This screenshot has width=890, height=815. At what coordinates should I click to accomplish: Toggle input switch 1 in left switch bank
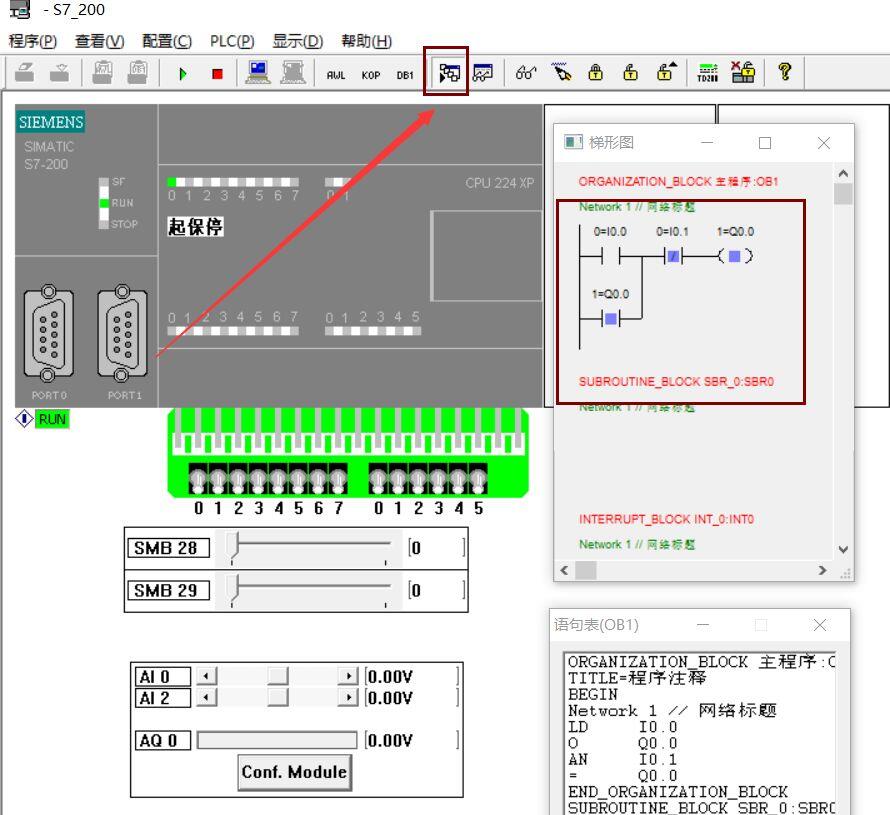218,480
